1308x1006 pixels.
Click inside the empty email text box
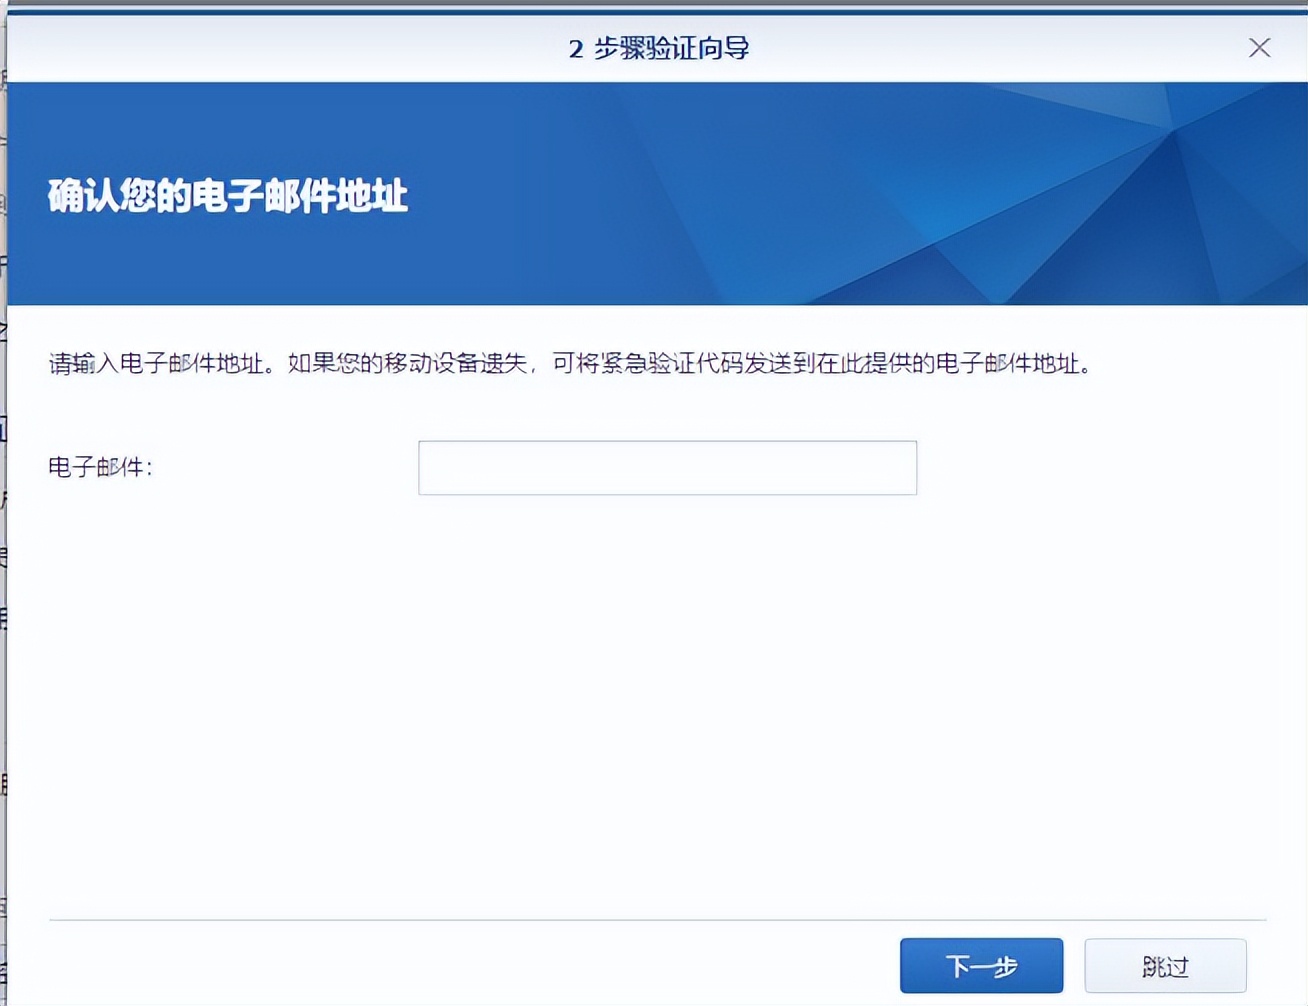(x=668, y=467)
